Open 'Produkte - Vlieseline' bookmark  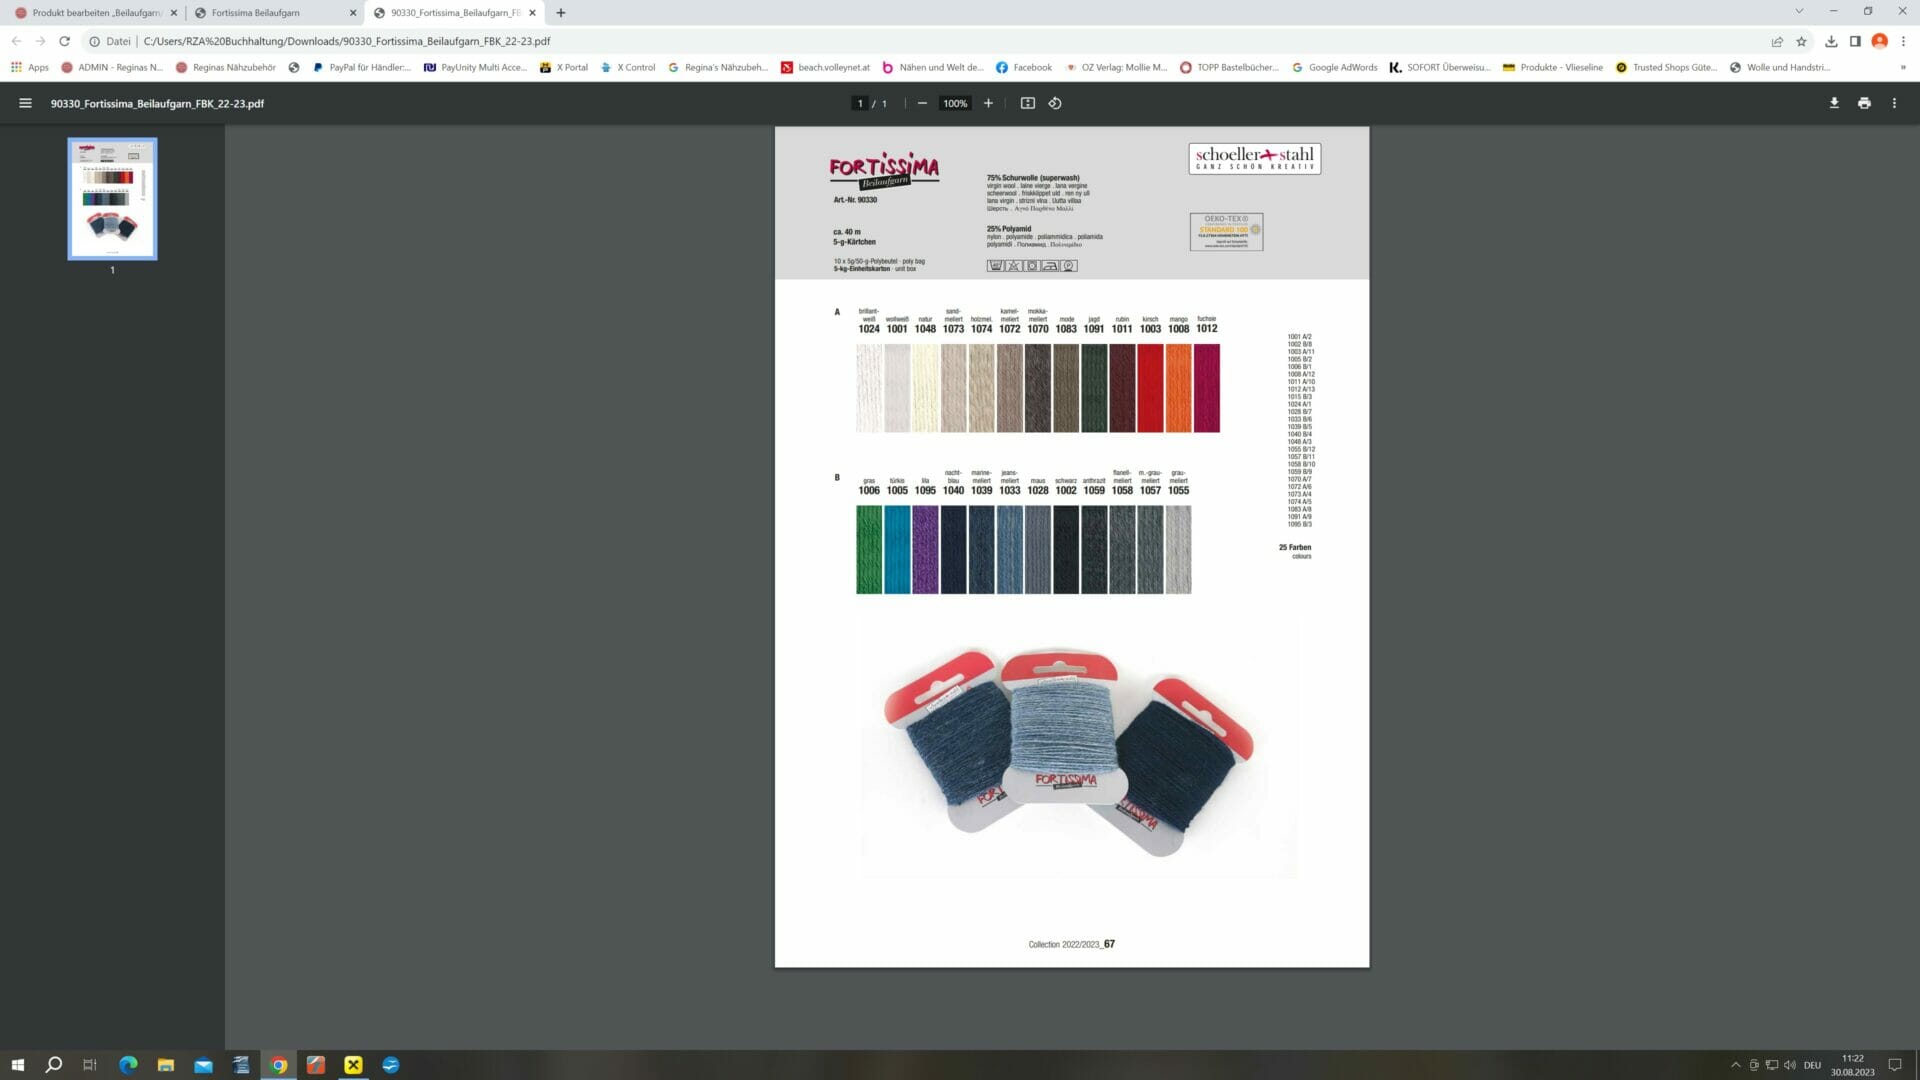pyautogui.click(x=1553, y=67)
